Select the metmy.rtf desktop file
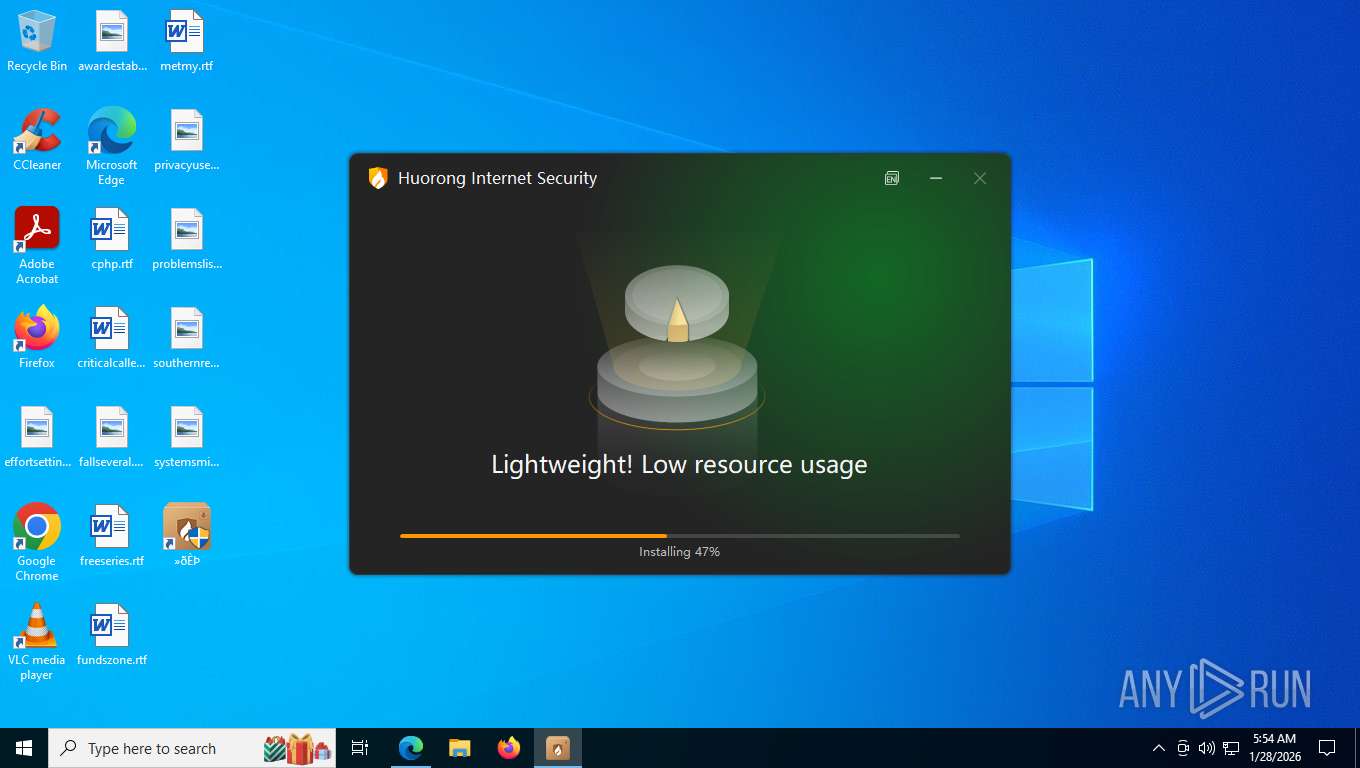The image size is (1360, 768). pyautogui.click(x=187, y=42)
